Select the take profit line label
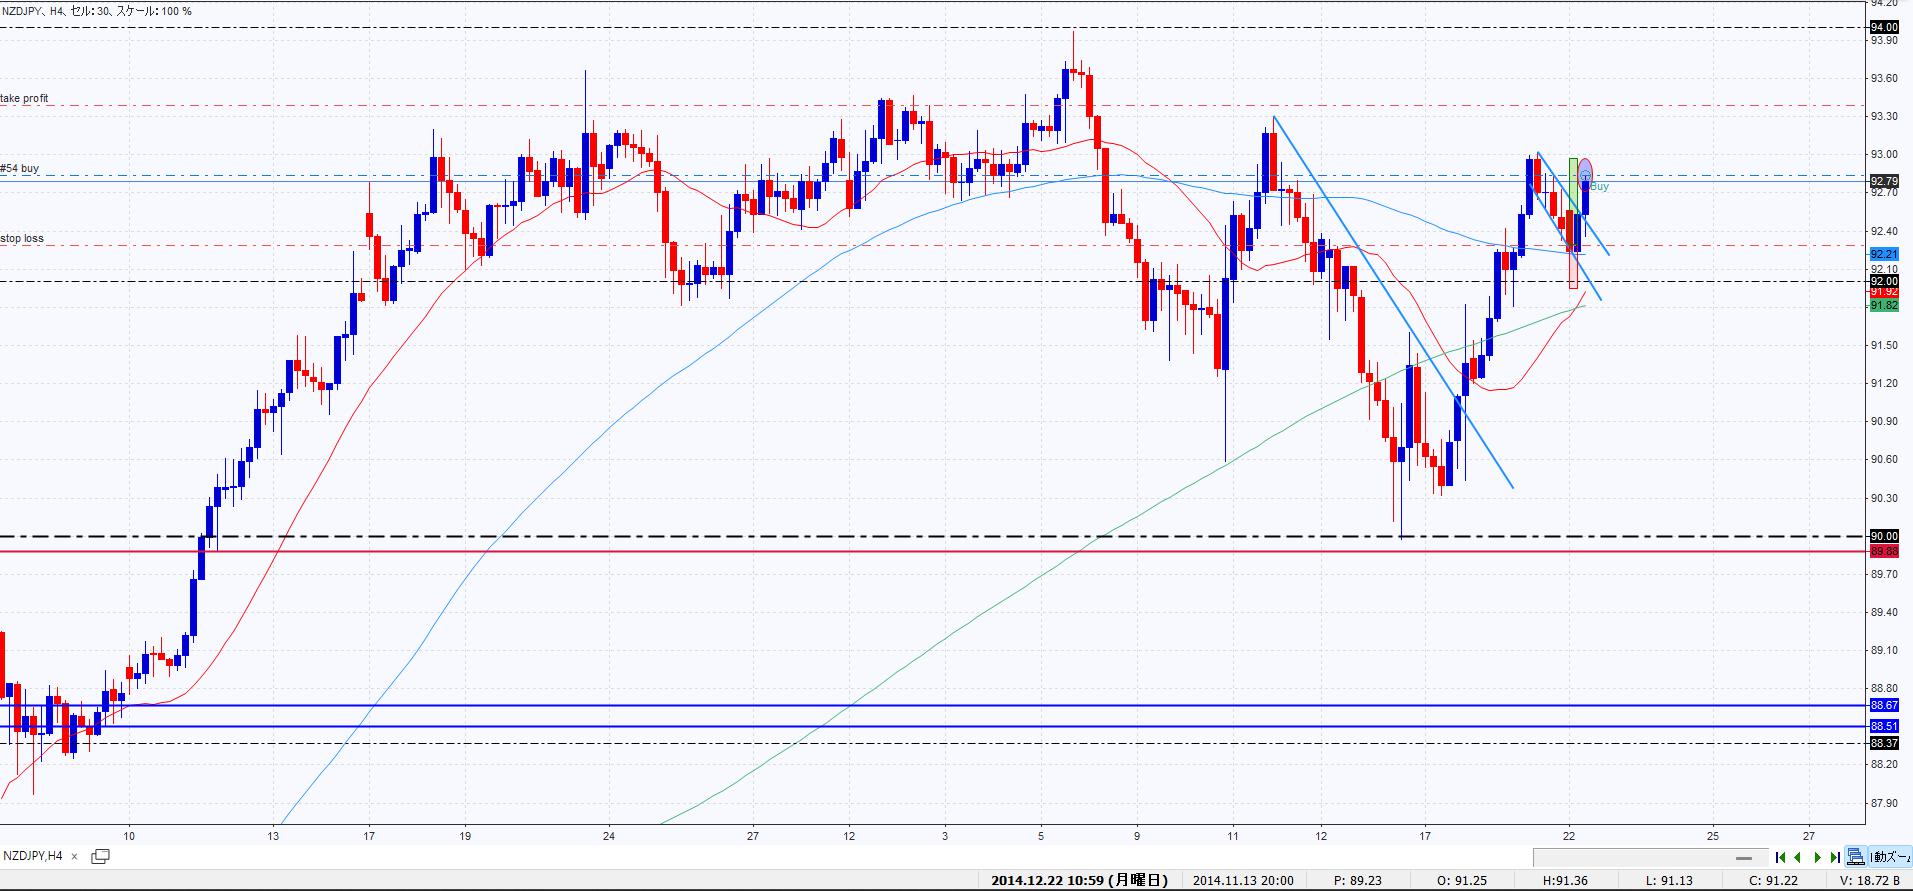Viewport: 1913px width, 891px height. tap(25, 99)
